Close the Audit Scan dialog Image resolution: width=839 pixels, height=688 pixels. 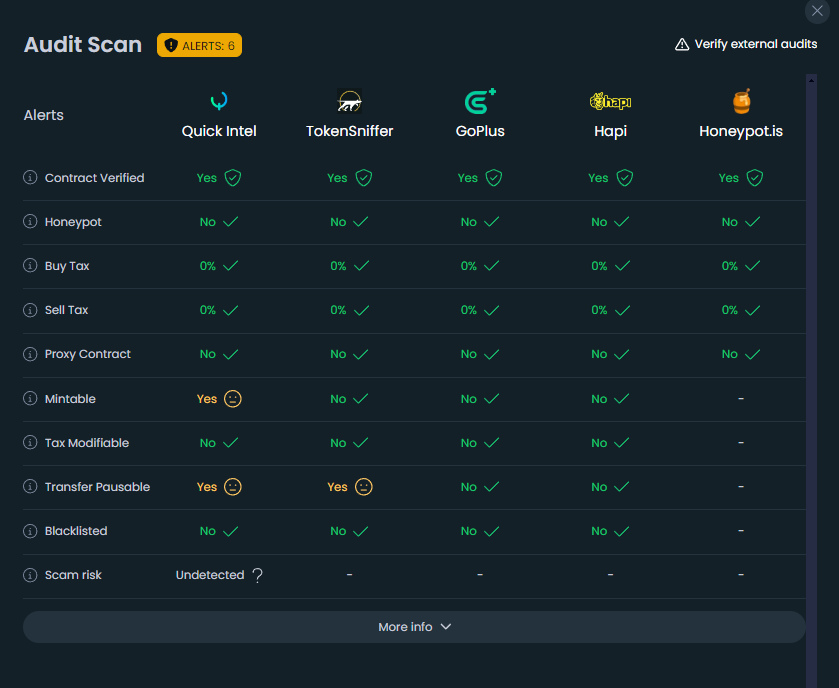tap(817, 11)
